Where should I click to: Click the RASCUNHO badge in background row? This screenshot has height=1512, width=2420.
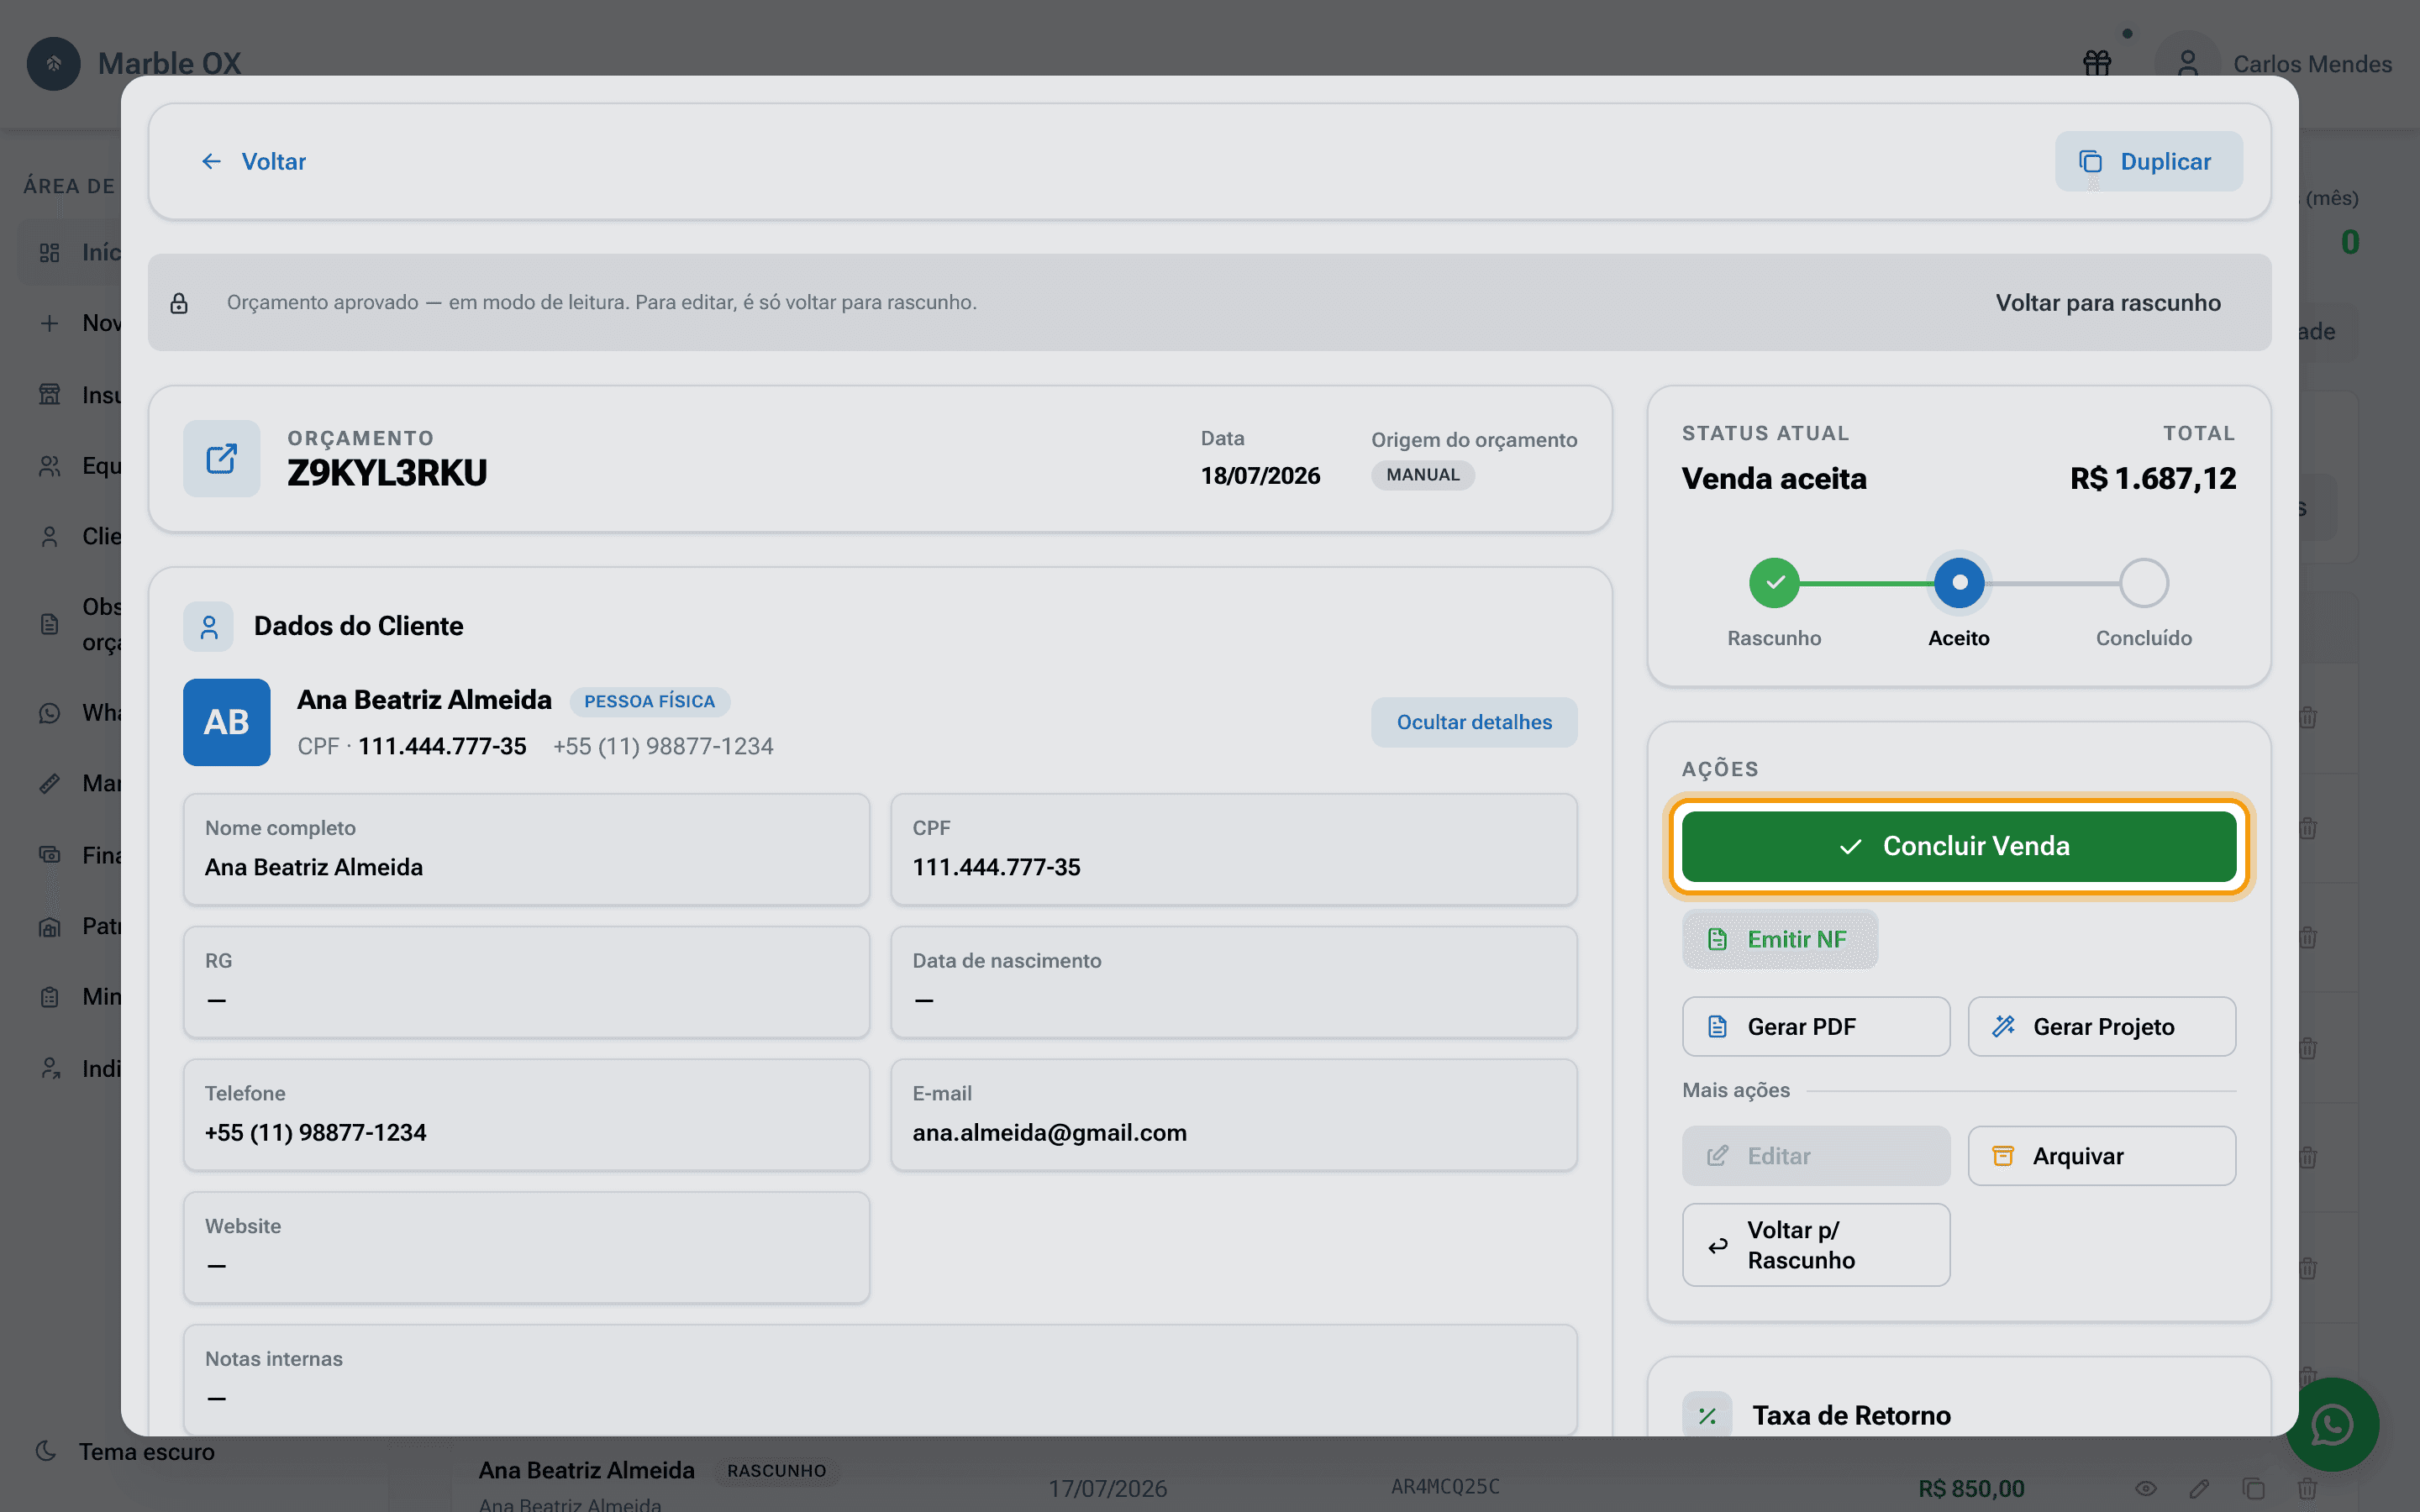pyautogui.click(x=777, y=1471)
